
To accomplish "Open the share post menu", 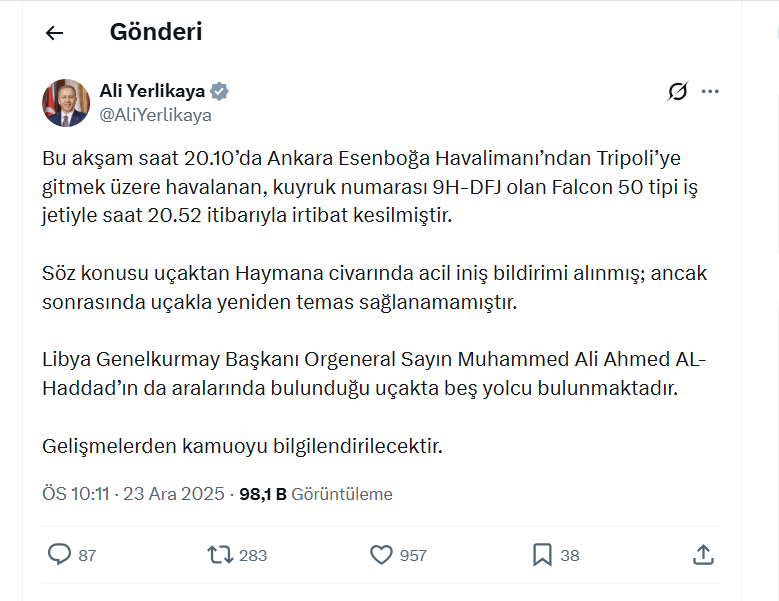I will 703,554.
